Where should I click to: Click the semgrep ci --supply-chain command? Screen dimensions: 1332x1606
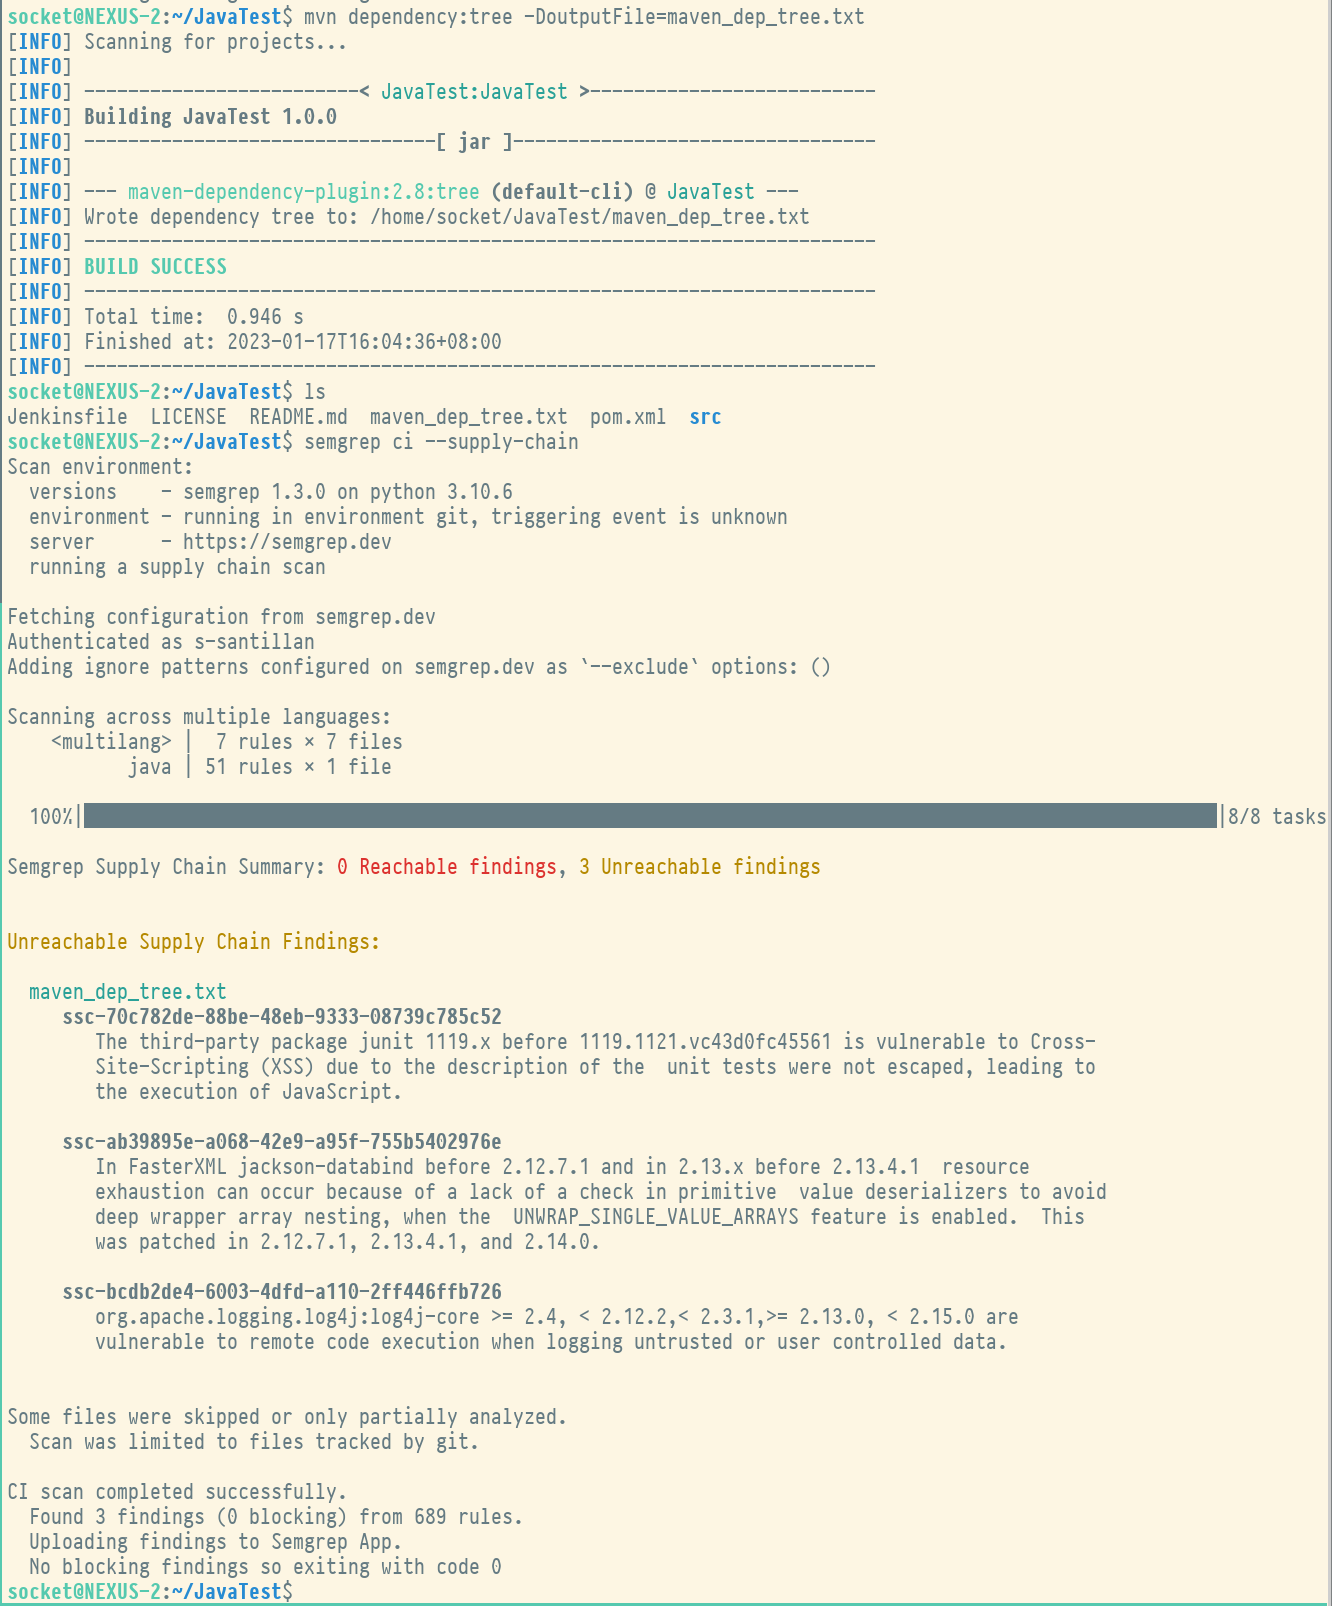click(x=441, y=442)
